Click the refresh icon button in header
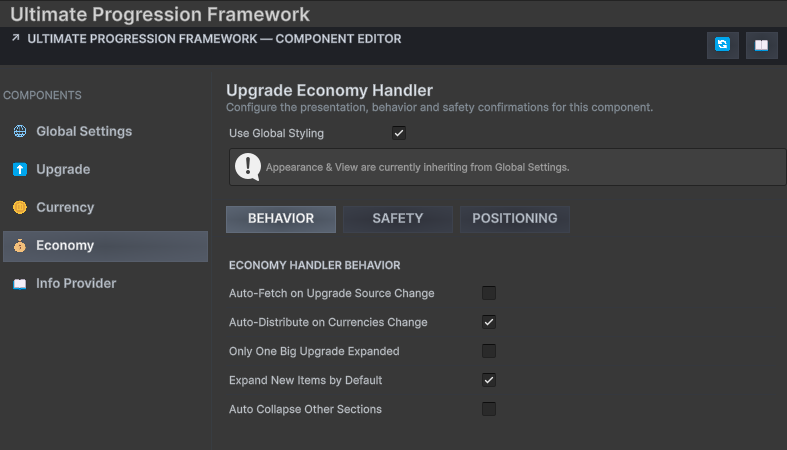 [722, 45]
